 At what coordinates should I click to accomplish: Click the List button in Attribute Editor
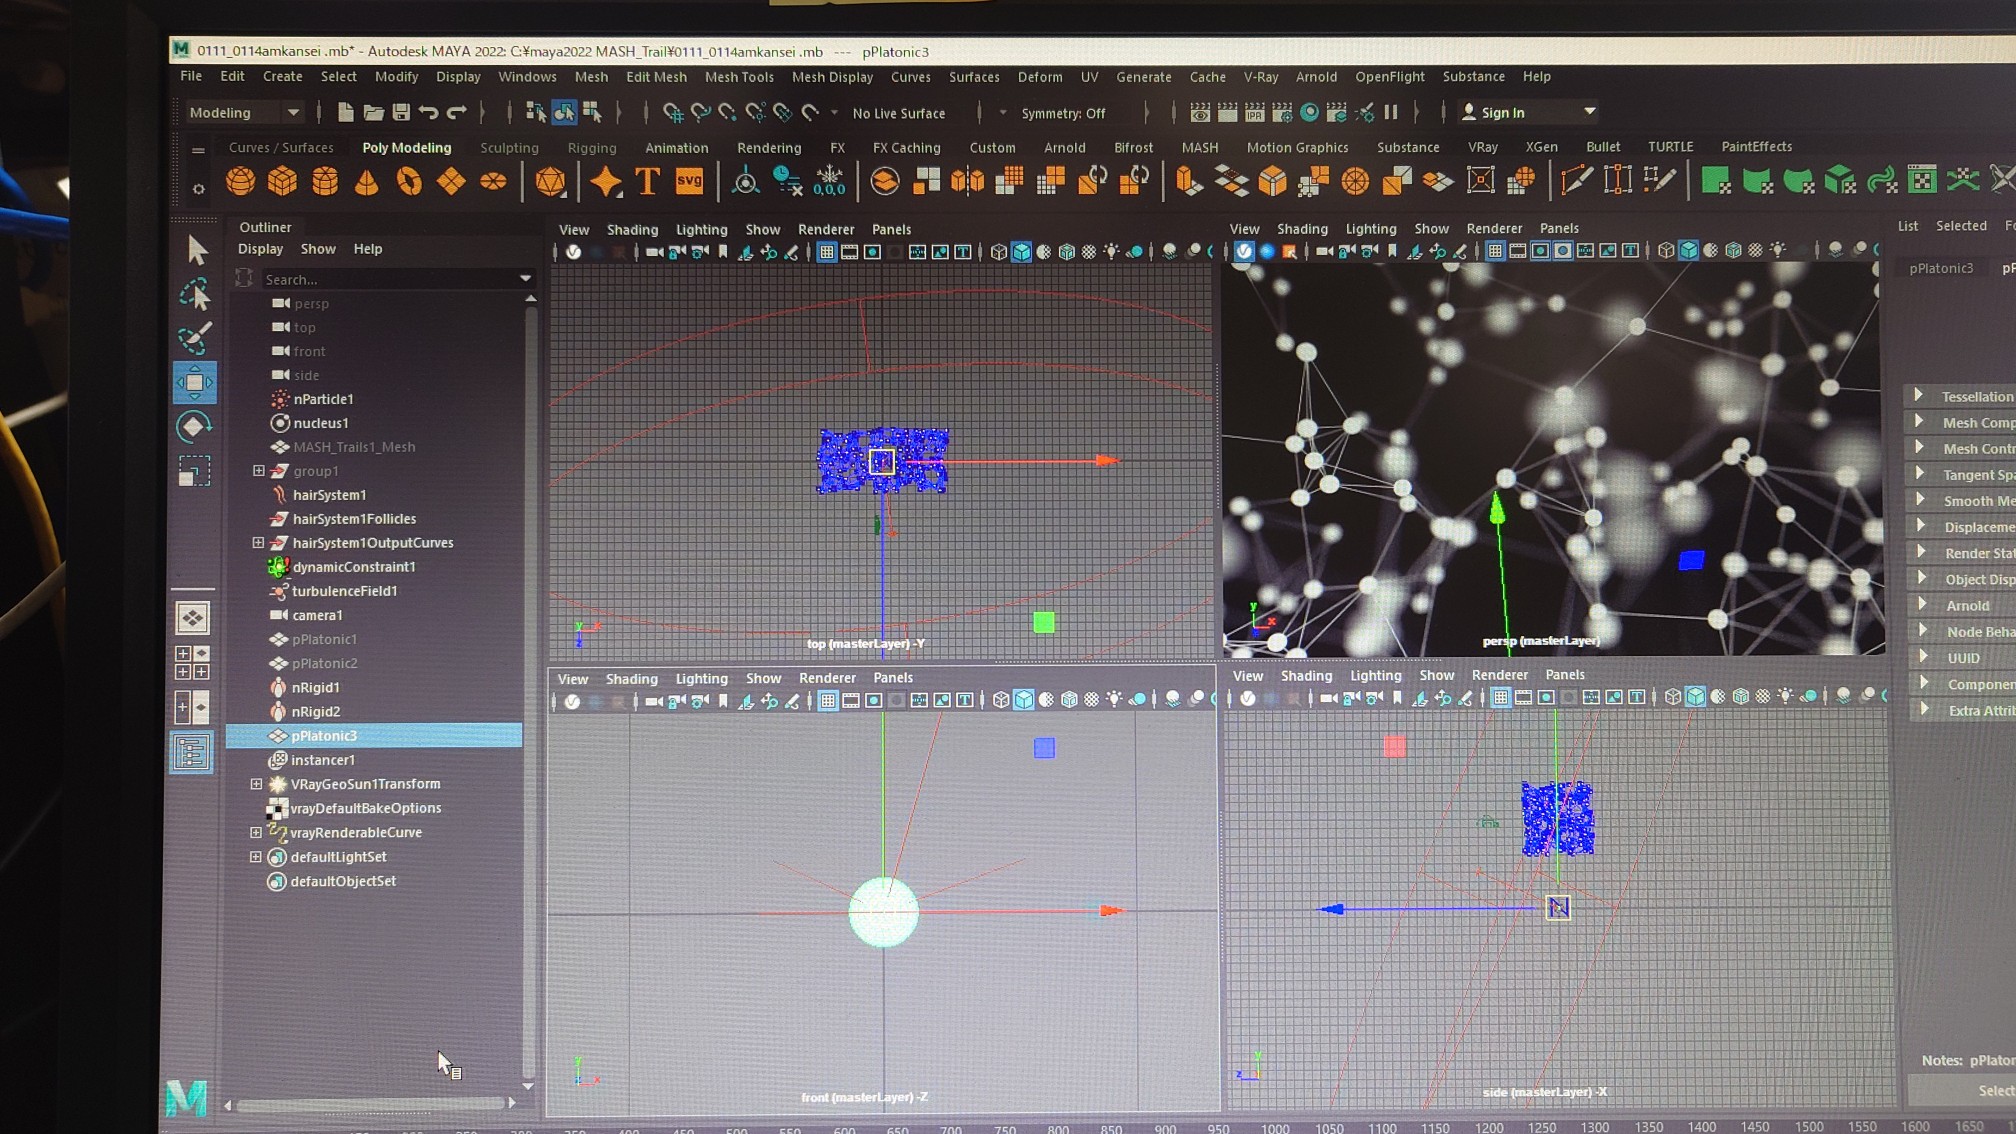pyautogui.click(x=1908, y=226)
